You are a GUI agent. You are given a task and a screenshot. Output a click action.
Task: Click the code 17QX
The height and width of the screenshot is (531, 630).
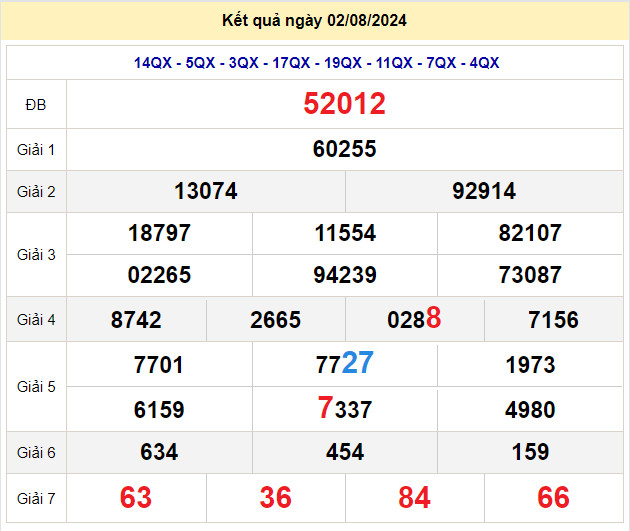(x=291, y=63)
